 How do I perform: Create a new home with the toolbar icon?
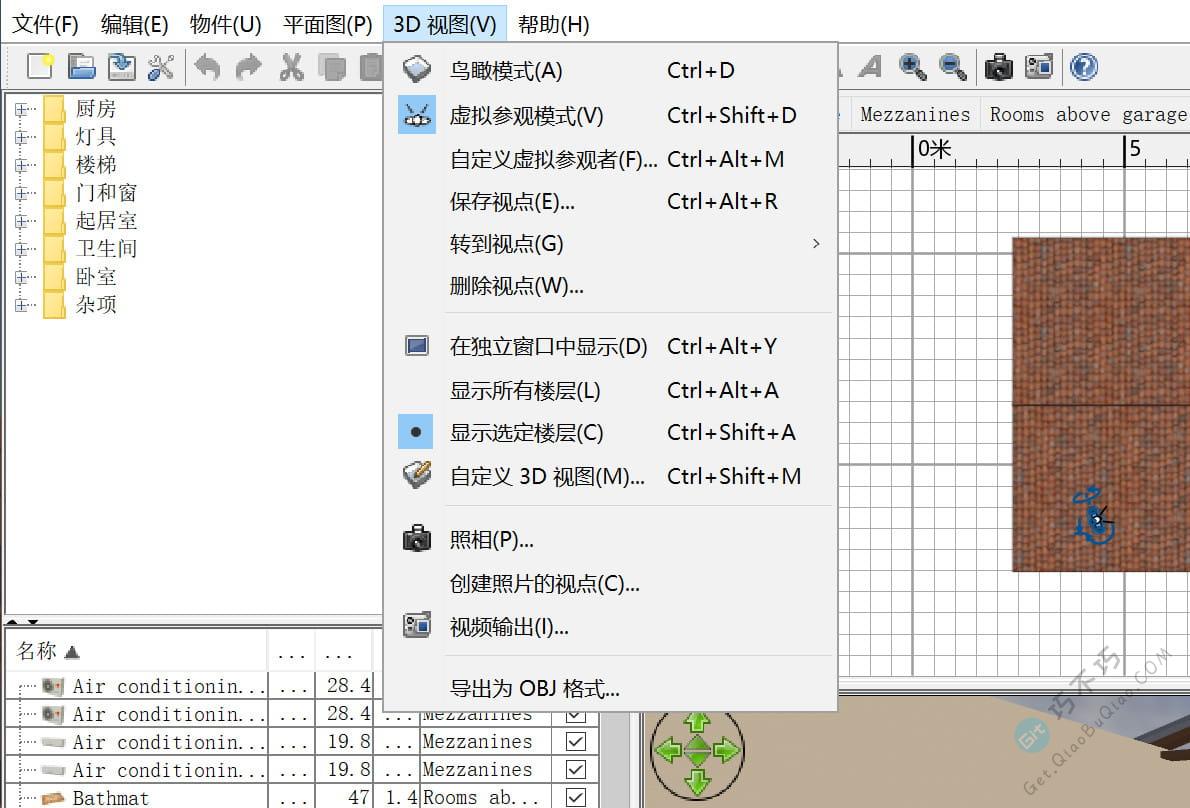[40, 67]
